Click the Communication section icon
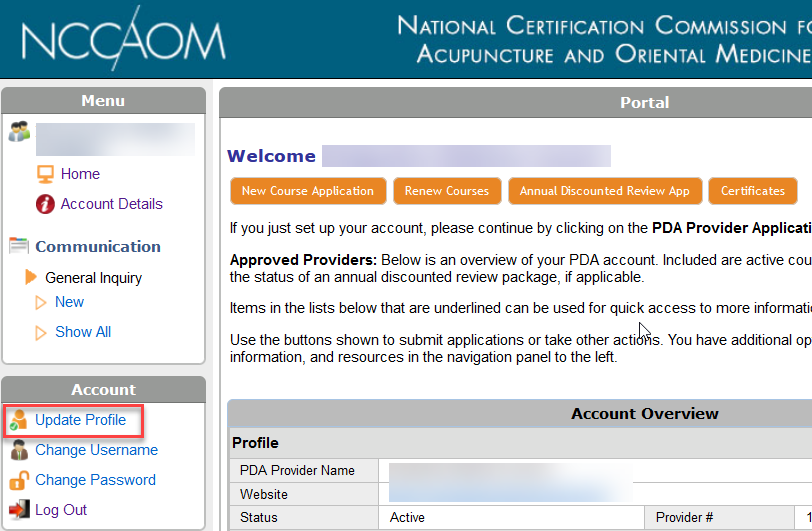The image size is (812, 531). tap(19, 247)
